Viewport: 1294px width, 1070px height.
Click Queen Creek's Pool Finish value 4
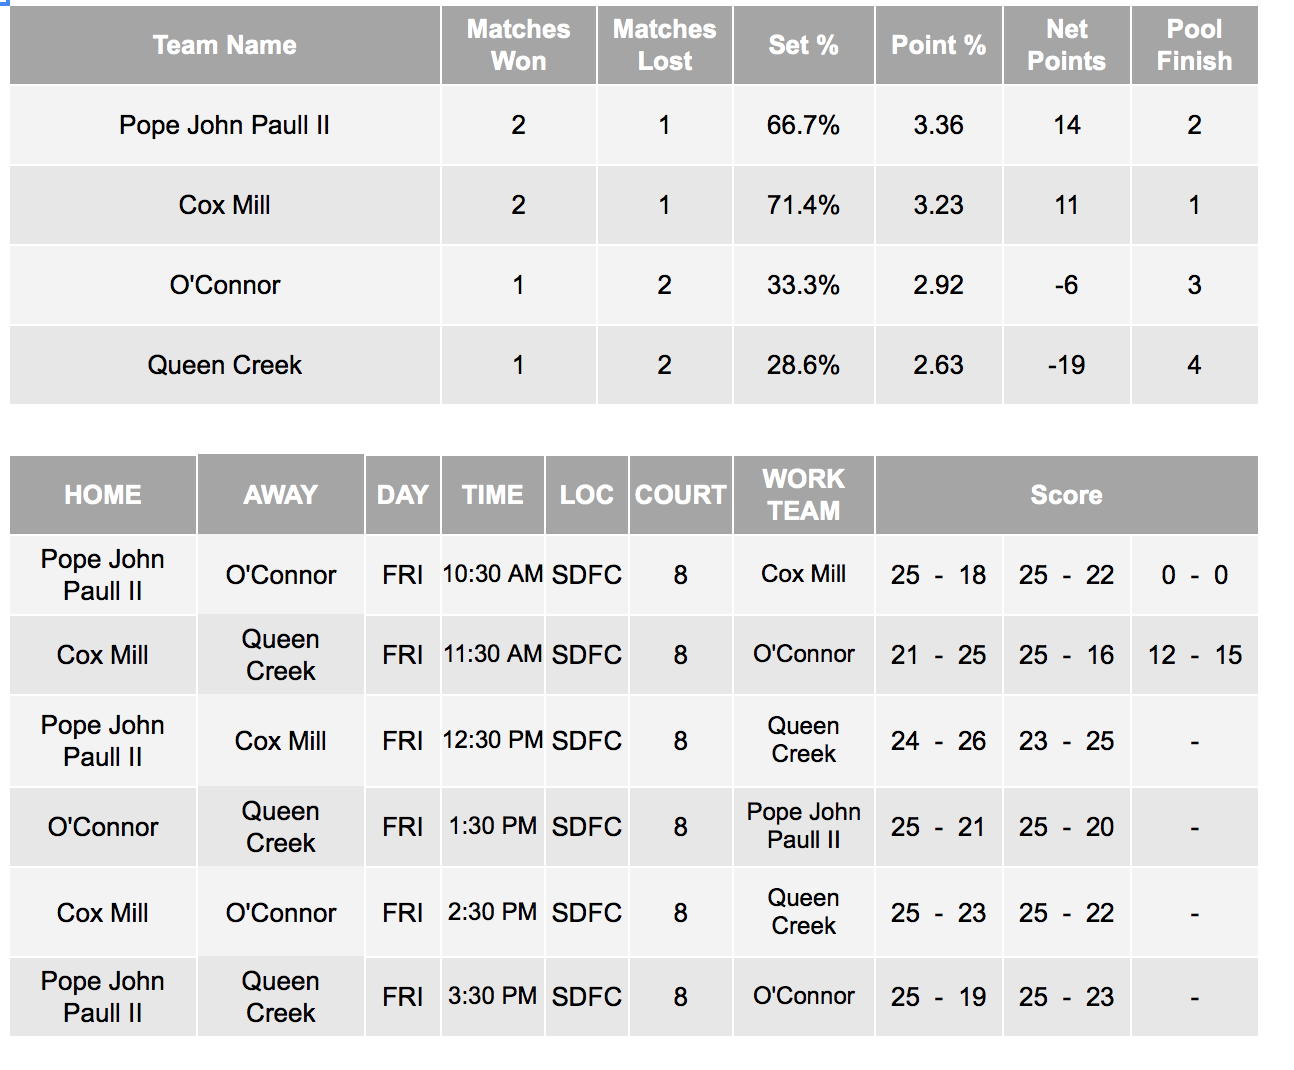pos(1194,365)
